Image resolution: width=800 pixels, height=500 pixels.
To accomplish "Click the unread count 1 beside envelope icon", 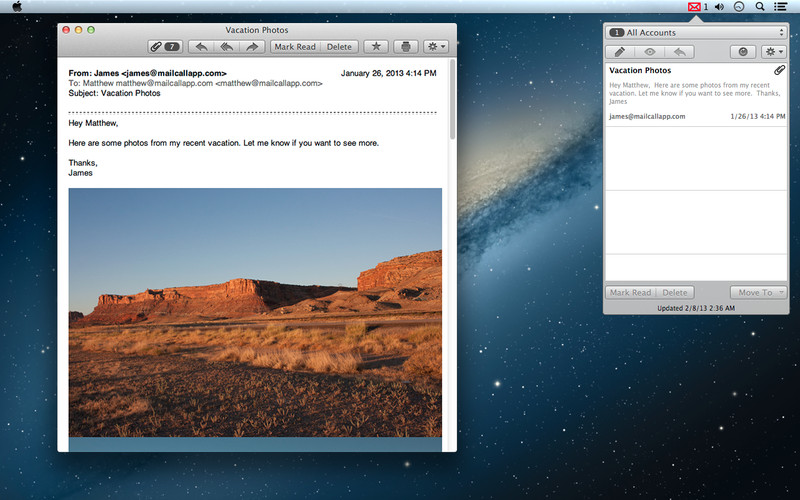I will click(706, 7).
